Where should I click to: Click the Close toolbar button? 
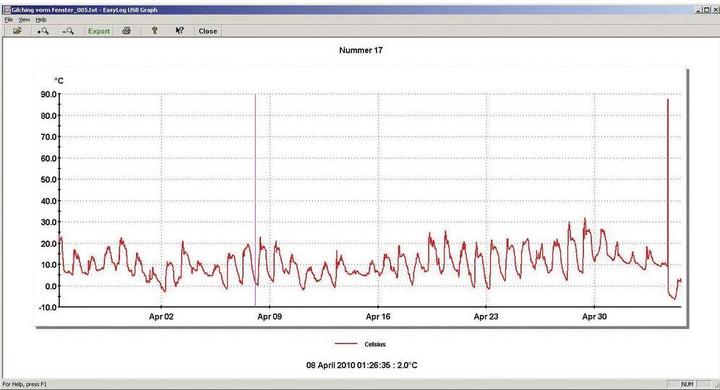(208, 31)
